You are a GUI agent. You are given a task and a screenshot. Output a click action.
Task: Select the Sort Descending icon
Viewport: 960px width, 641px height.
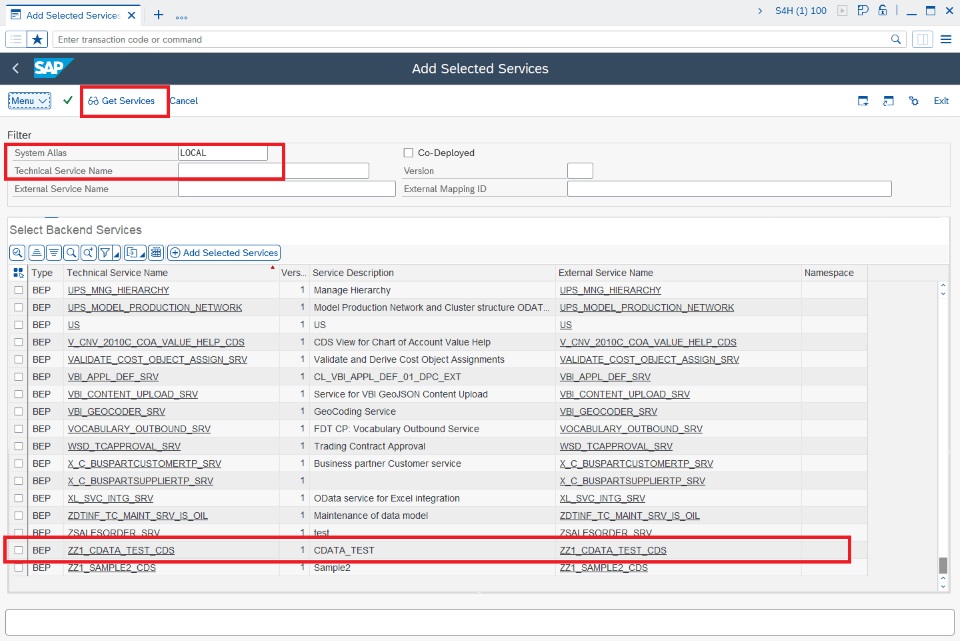click(53, 252)
